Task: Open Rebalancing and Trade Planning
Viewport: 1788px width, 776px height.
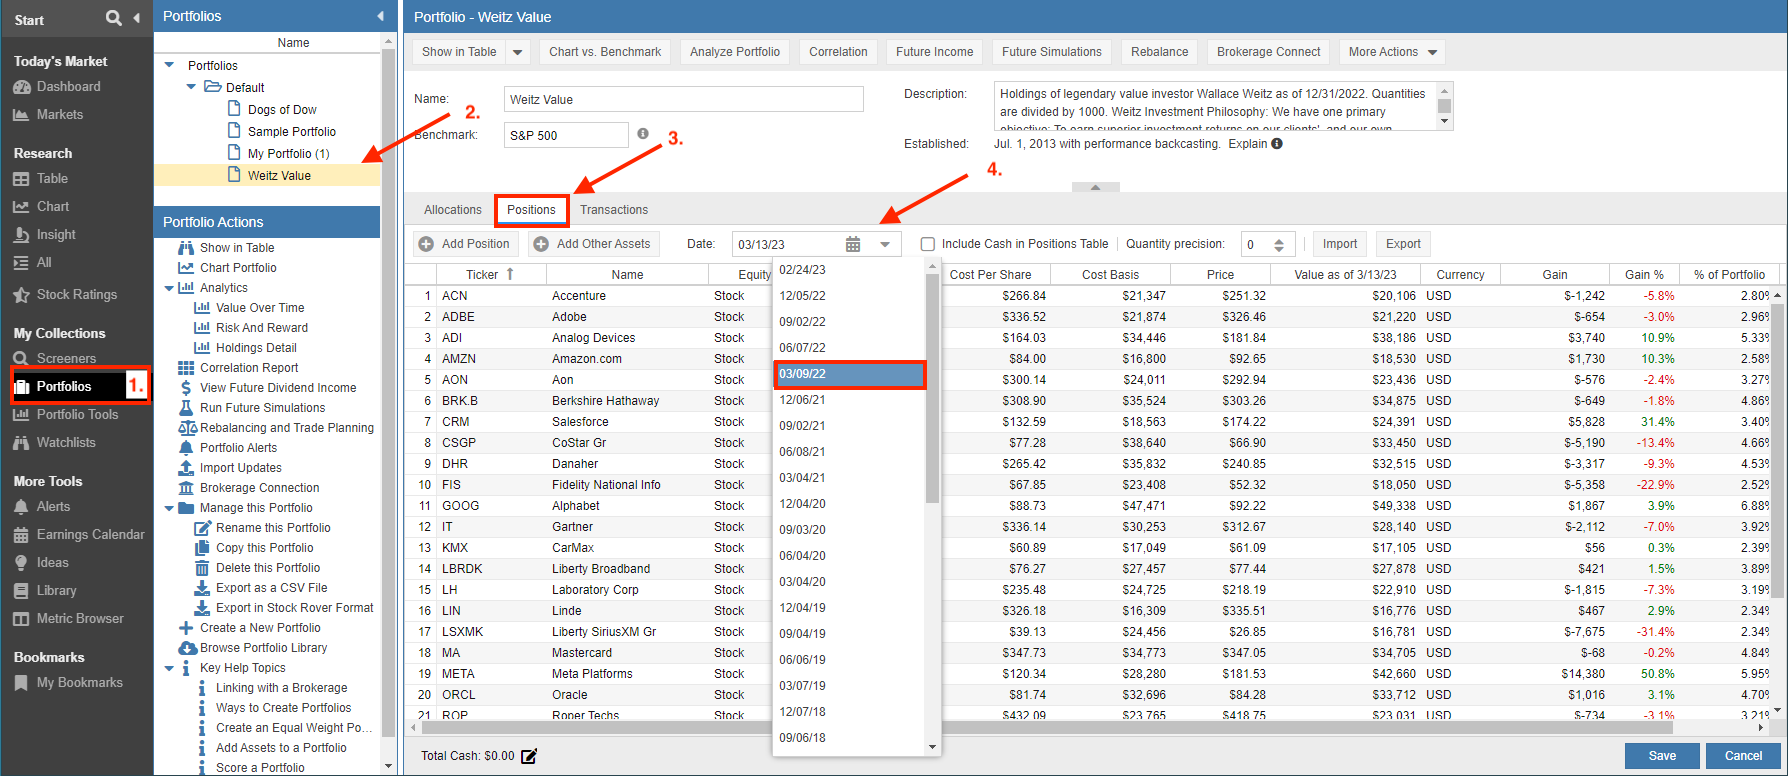Action: tap(287, 428)
